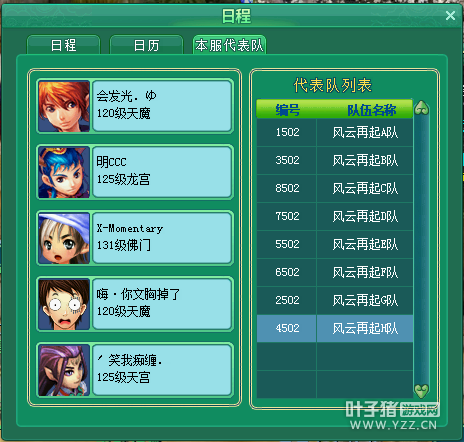This screenshot has width=464, height=442.
Task: Switch to the 日程 tab
Action: tap(63, 45)
